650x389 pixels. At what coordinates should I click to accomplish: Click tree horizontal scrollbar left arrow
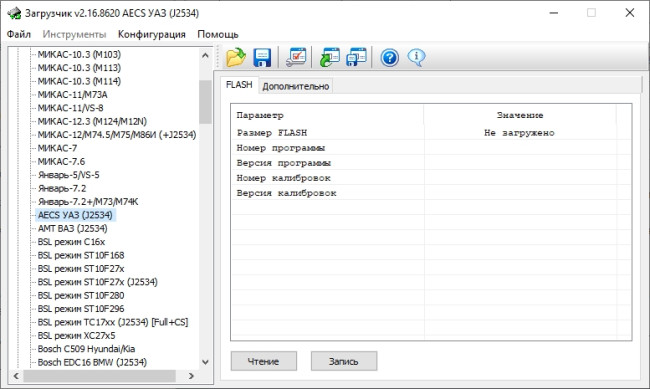coord(16,376)
